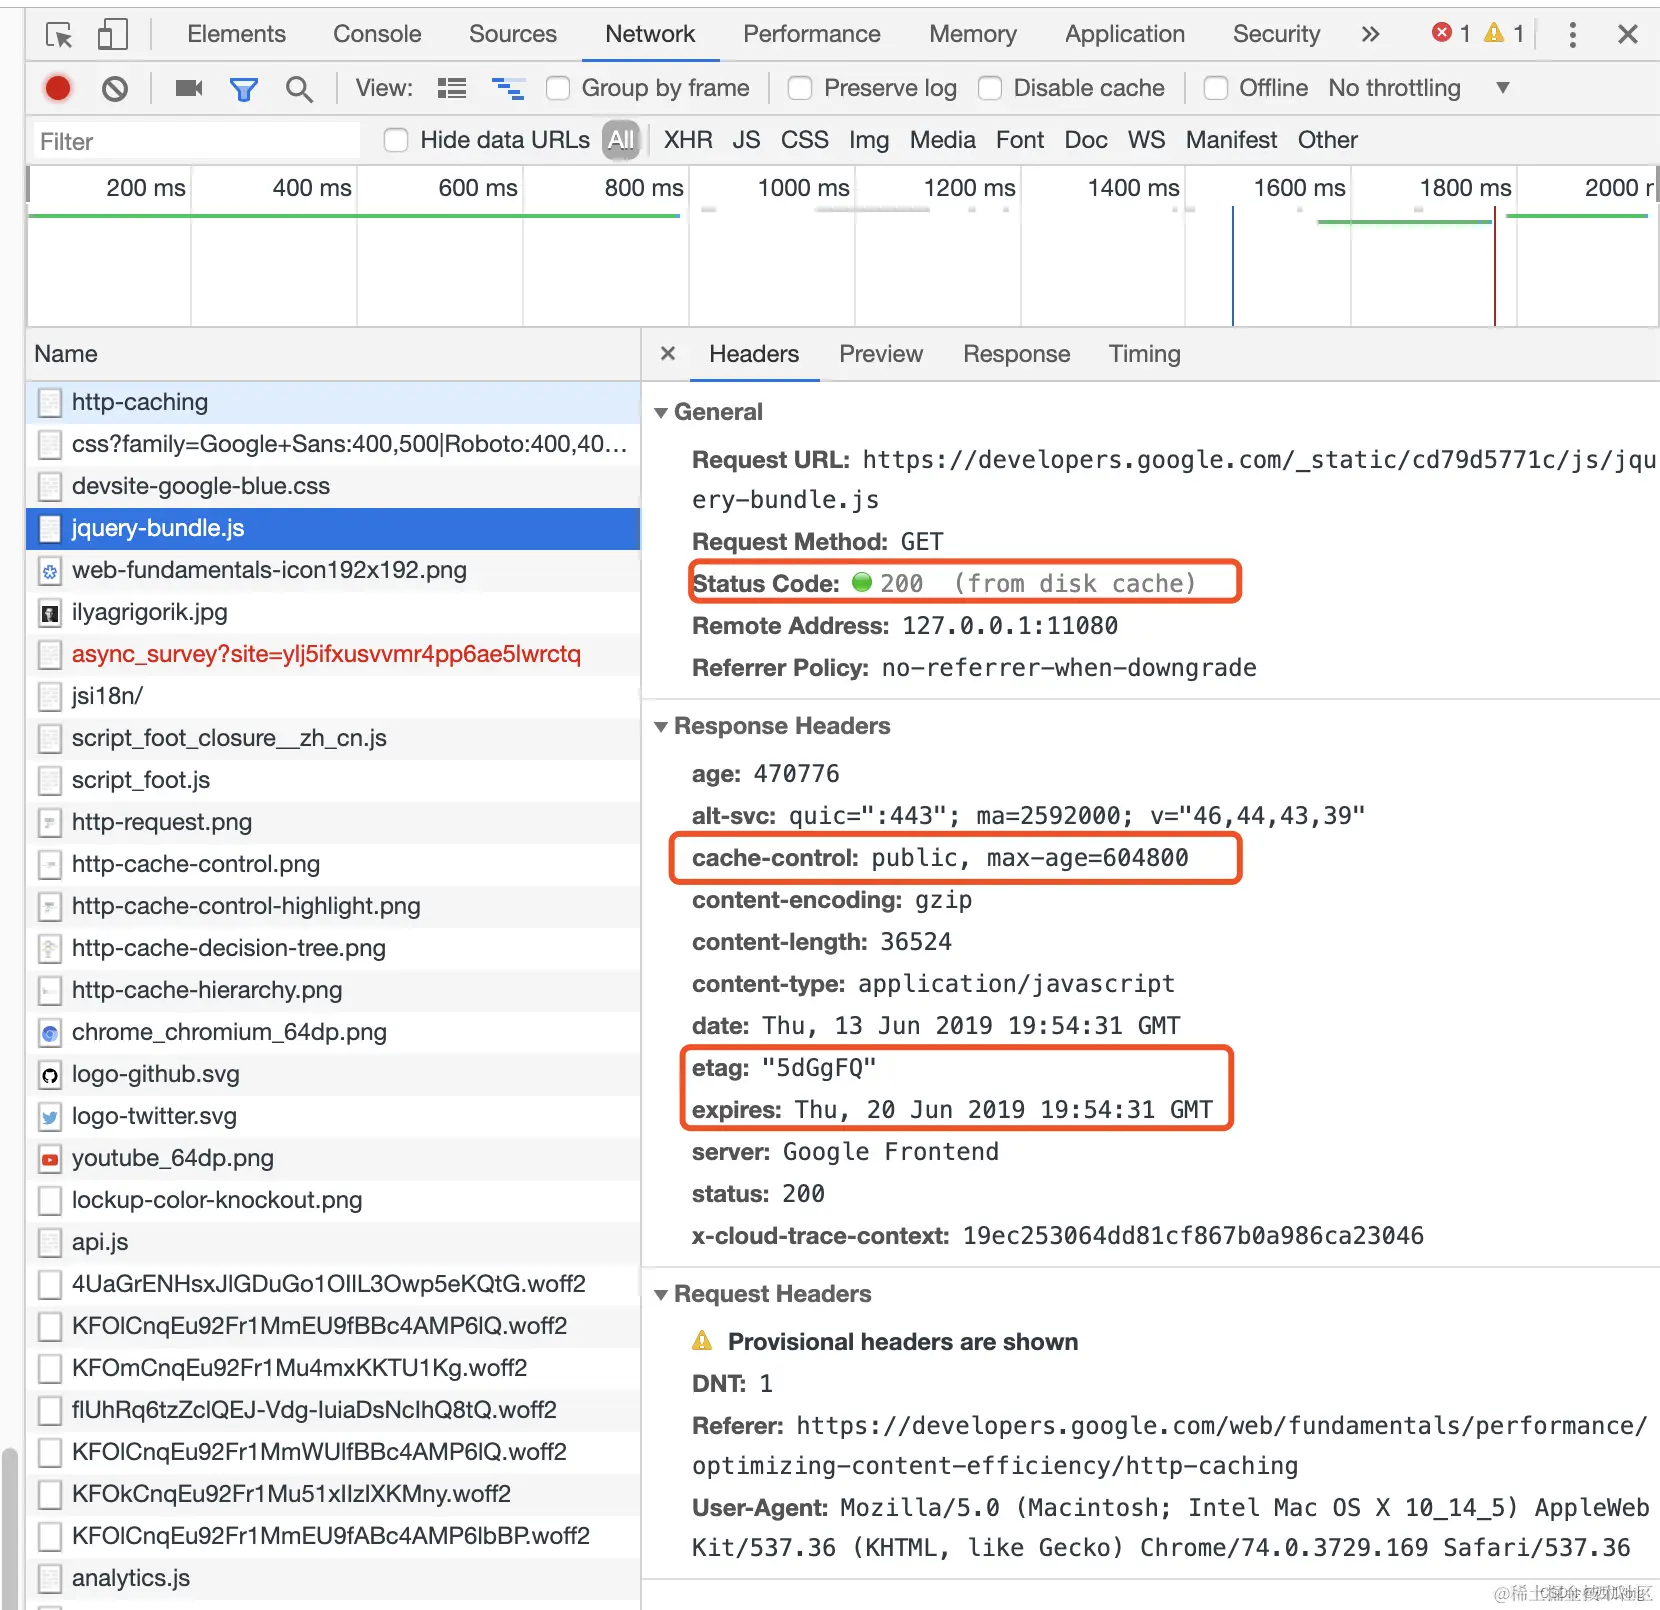
Task: Go to the Sources tab
Action: (x=513, y=34)
